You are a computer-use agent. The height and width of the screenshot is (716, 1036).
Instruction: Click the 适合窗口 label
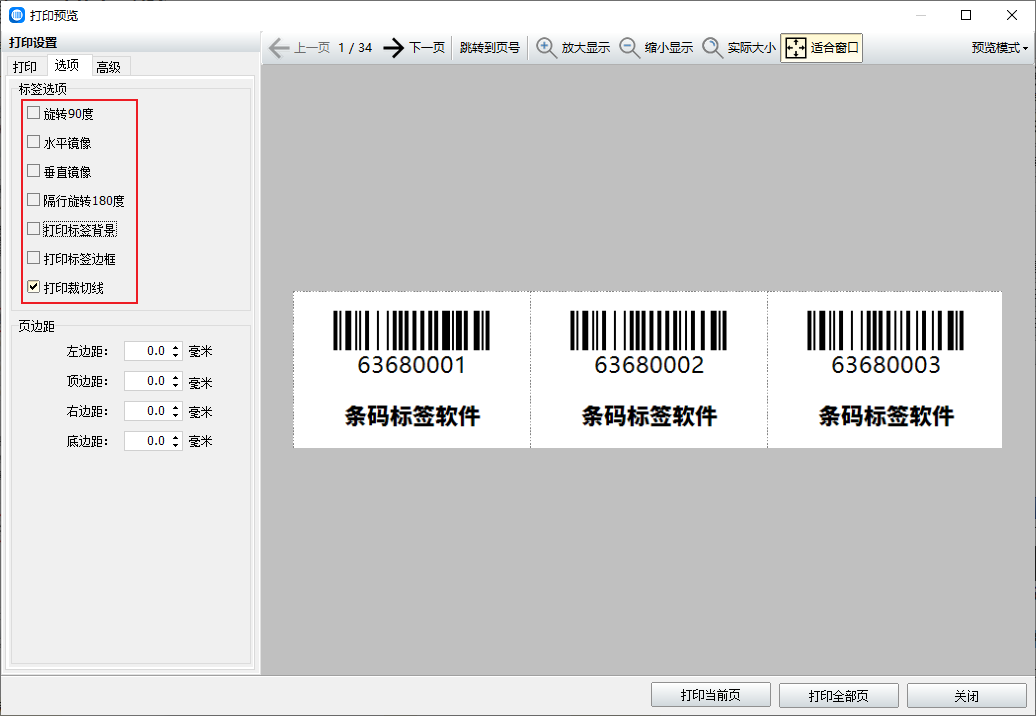coord(835,48)
